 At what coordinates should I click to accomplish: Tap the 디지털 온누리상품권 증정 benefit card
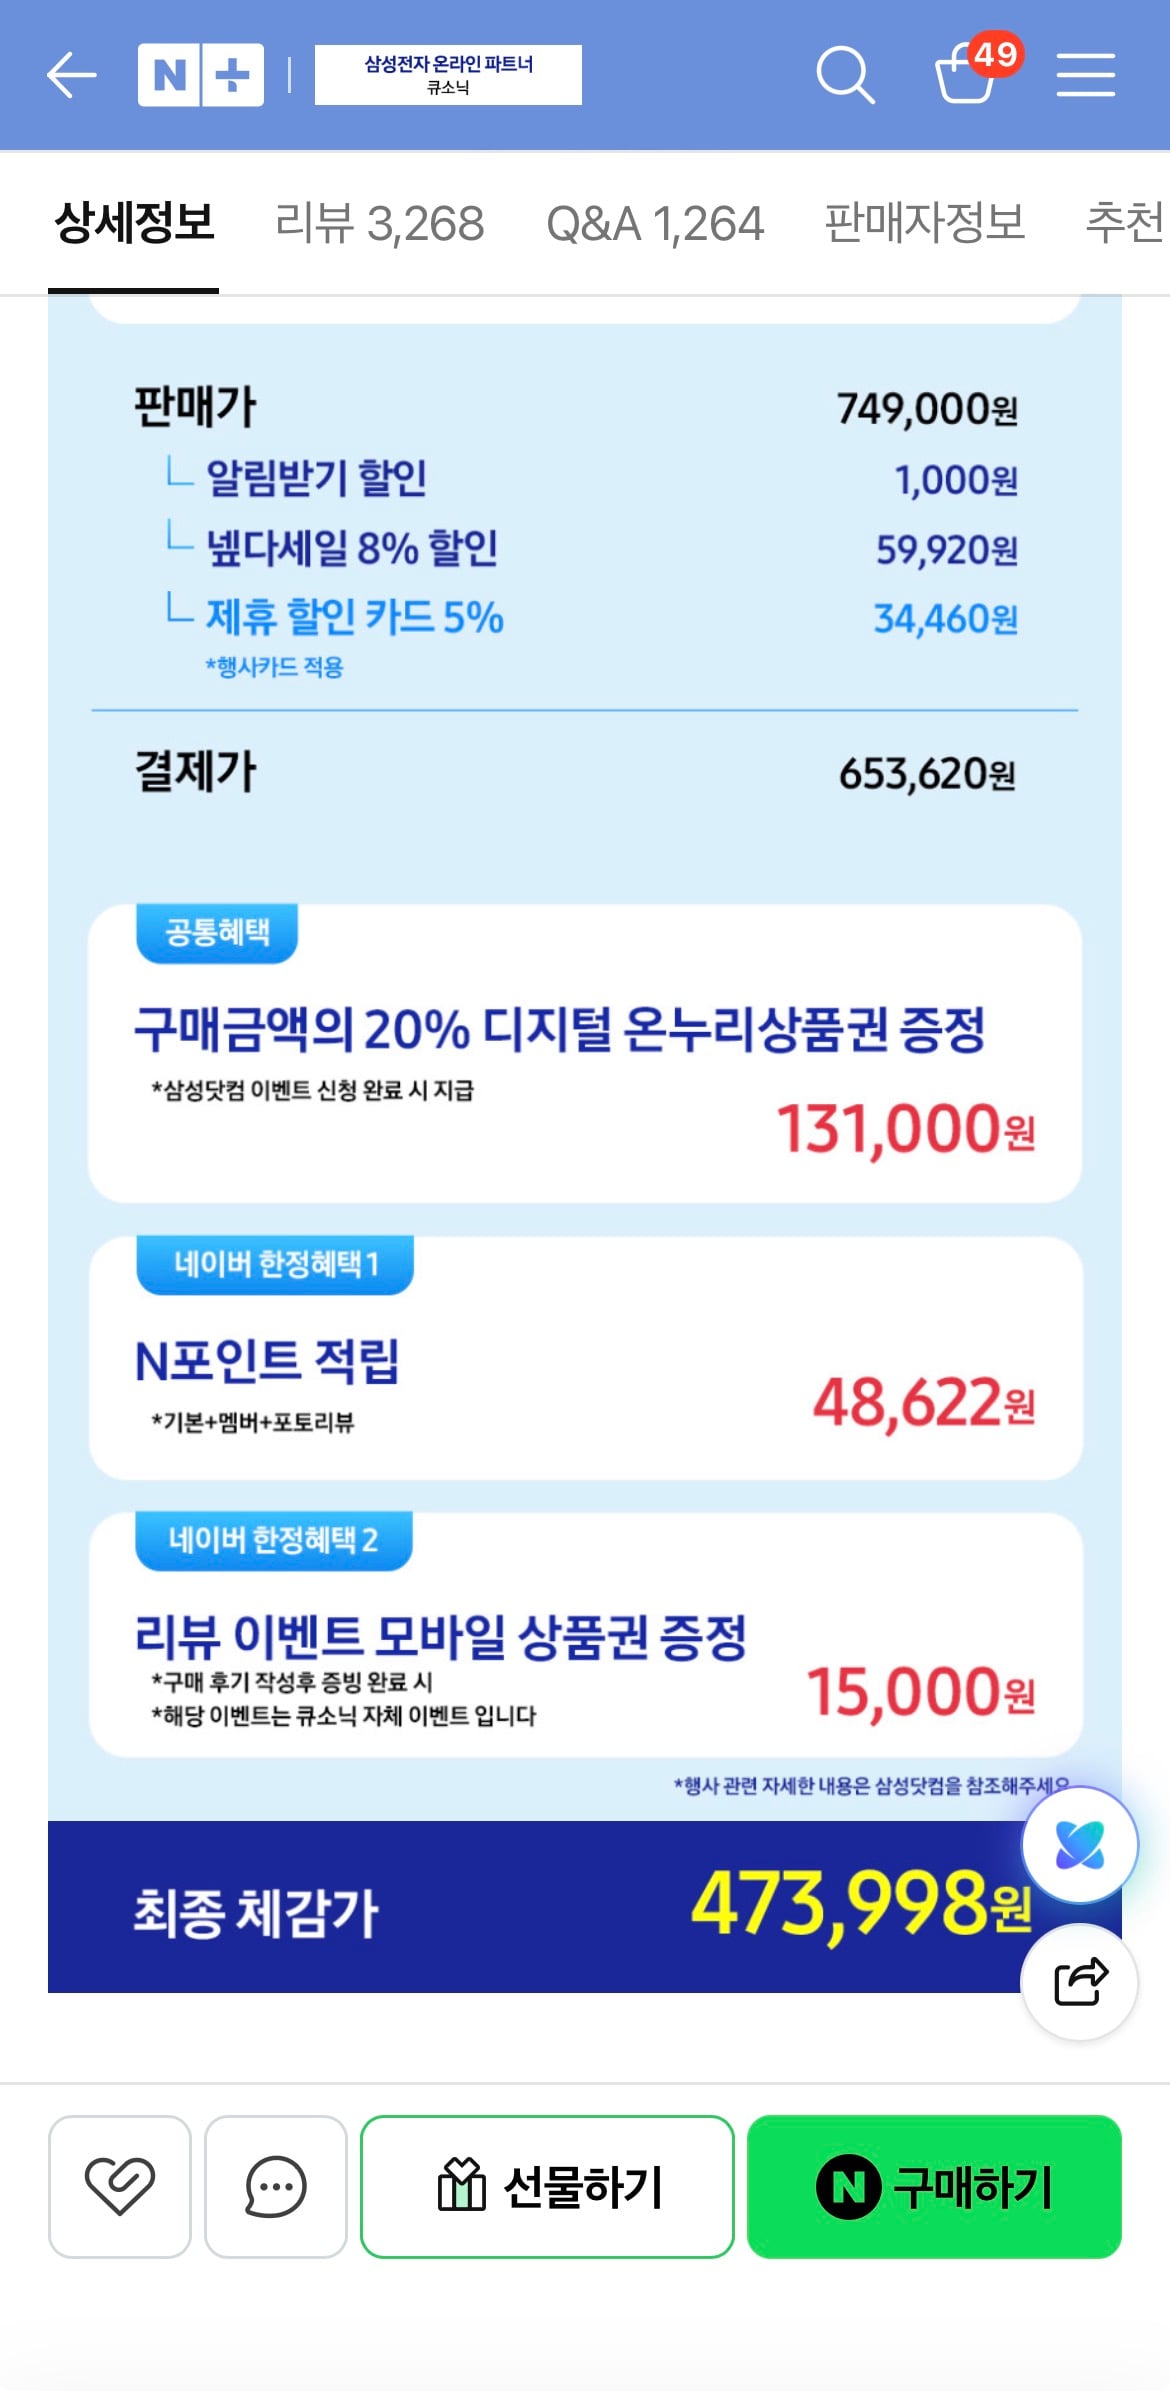[585, 1053]
